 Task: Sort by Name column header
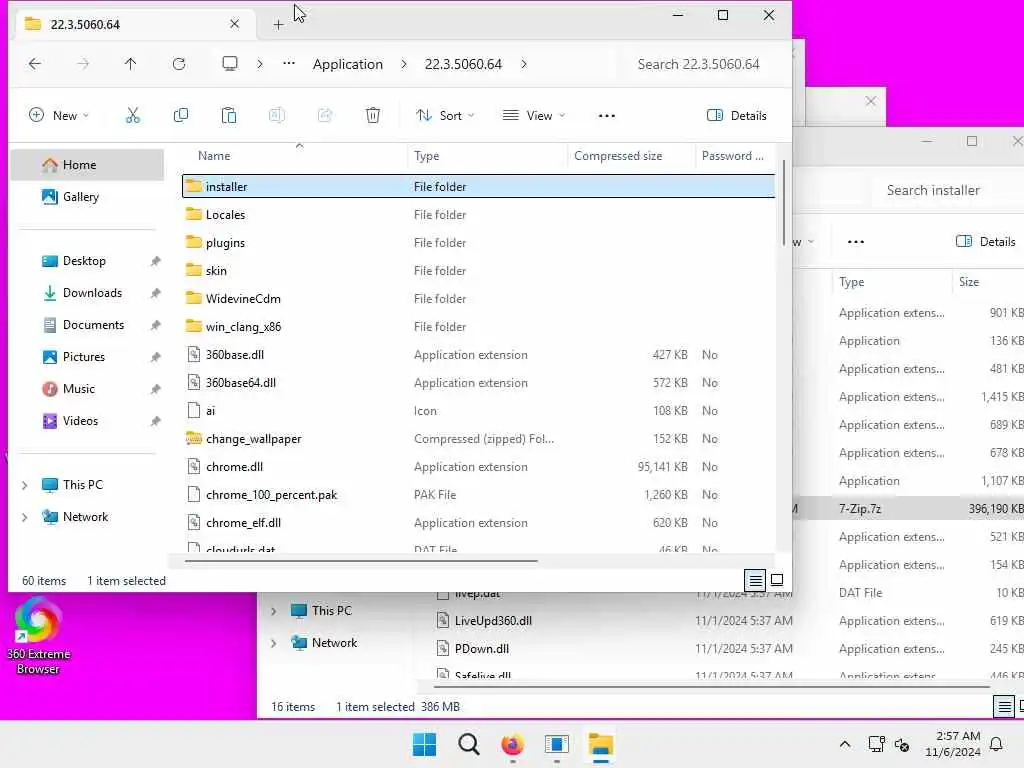tap(214, 156)
